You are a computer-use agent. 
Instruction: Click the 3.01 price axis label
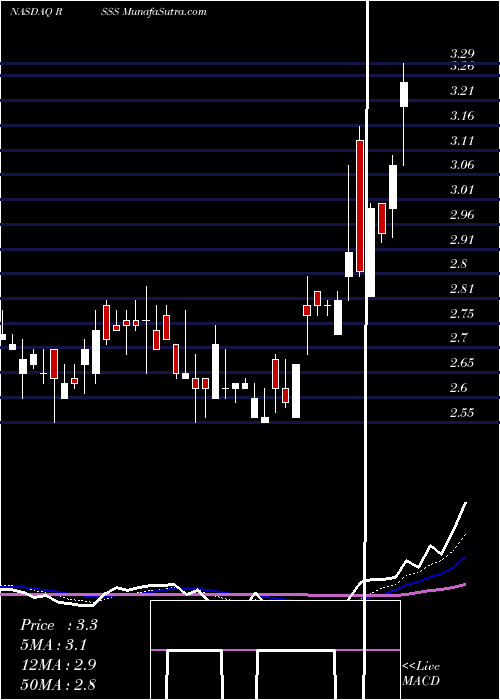click(x=462, y=190)
